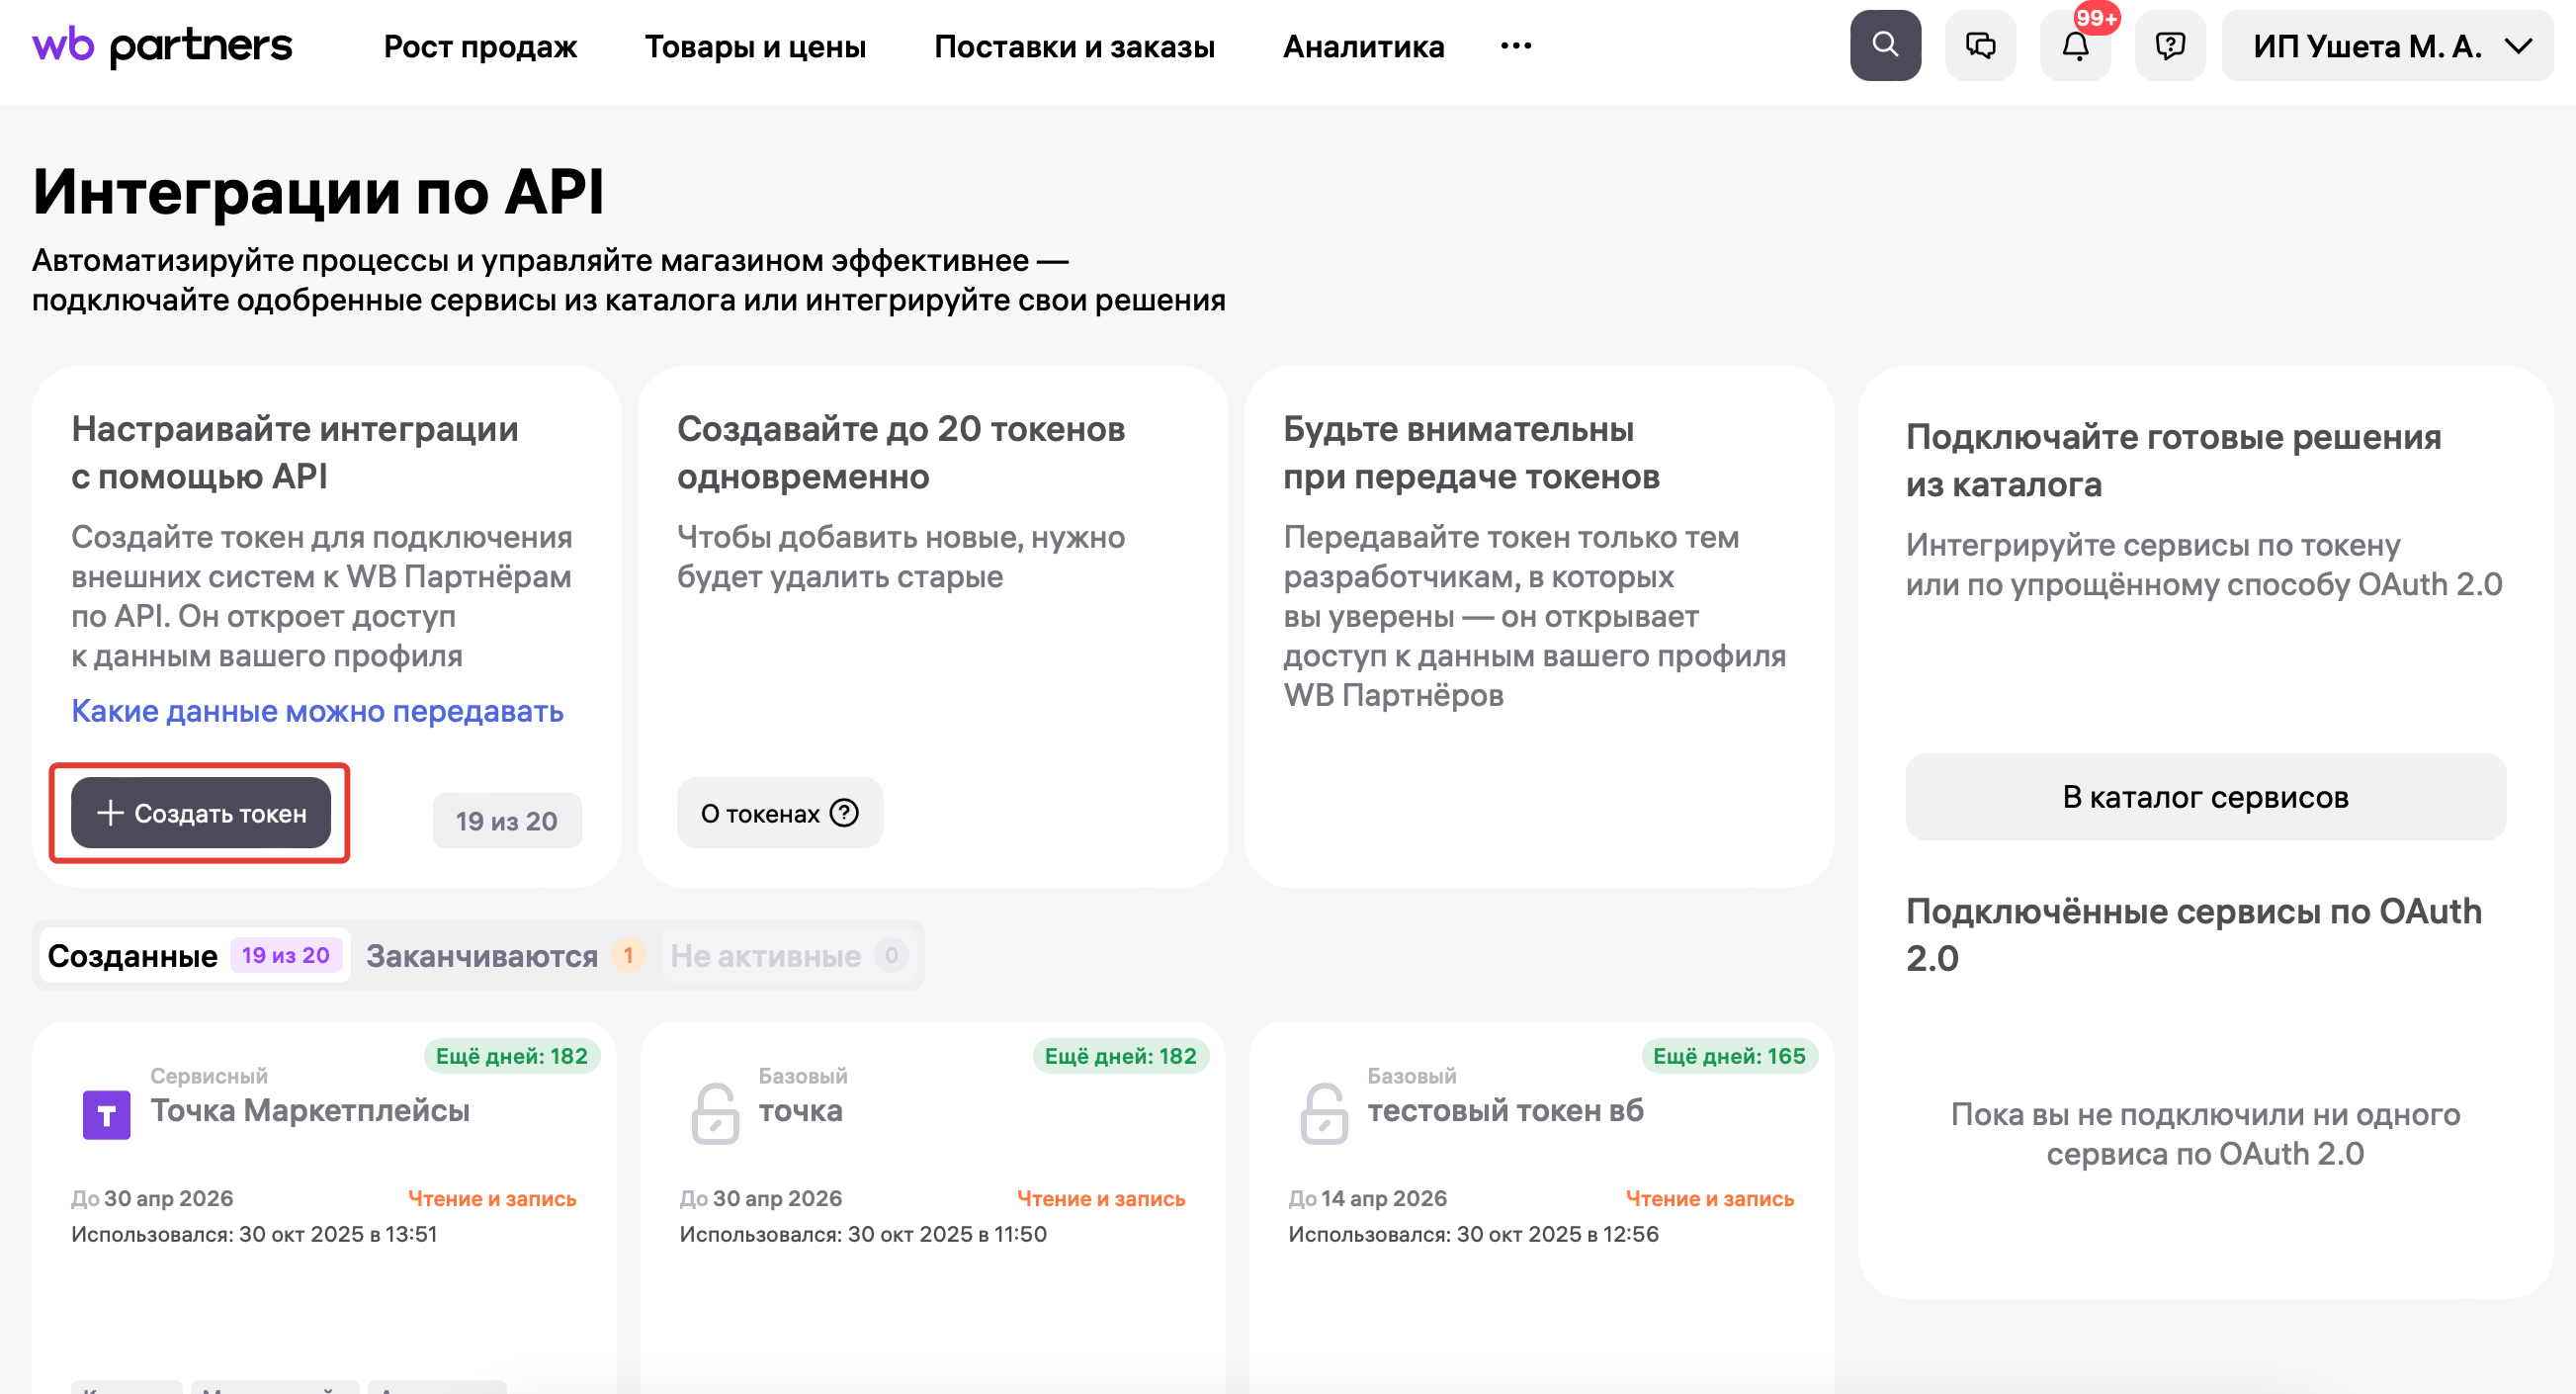2576x1394 pixels.
Task: Click the search magnifier icon
Action: click(1884, 46)
